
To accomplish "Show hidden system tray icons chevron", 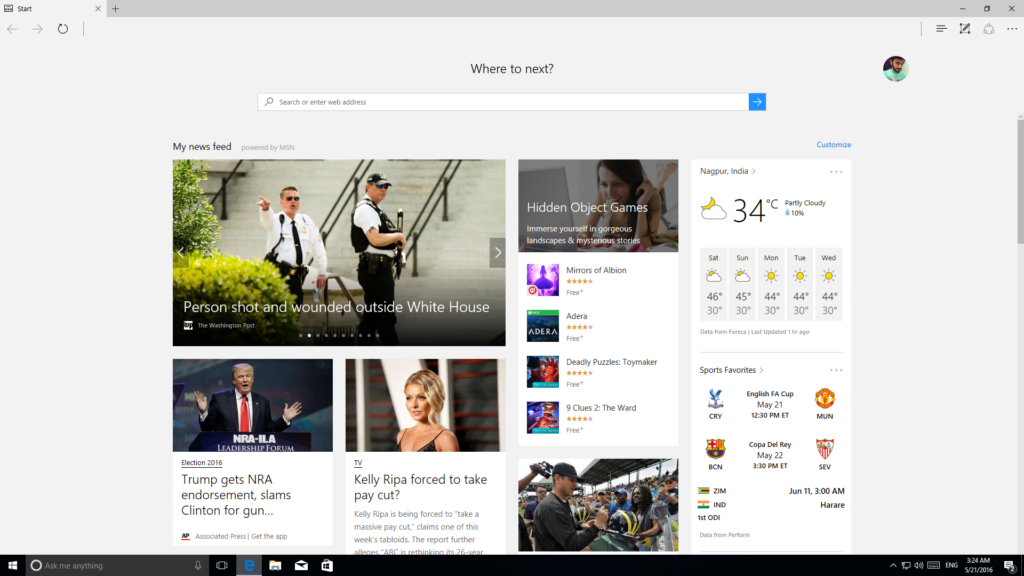I will click(x=893, y=566).
